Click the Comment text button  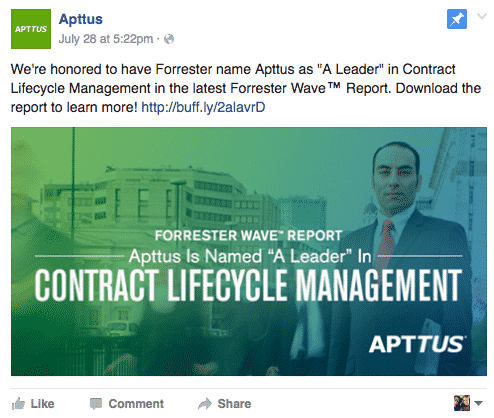coord(136,404)
